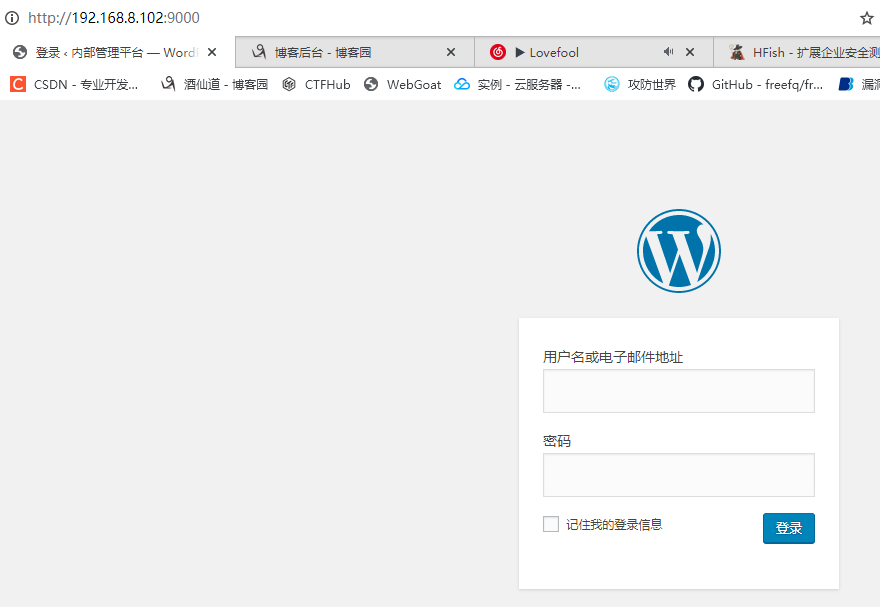Image resolution: width=880 pixels, height=607 pixels.
Task: Close the Lovefool tab
Action: point(690,52)
